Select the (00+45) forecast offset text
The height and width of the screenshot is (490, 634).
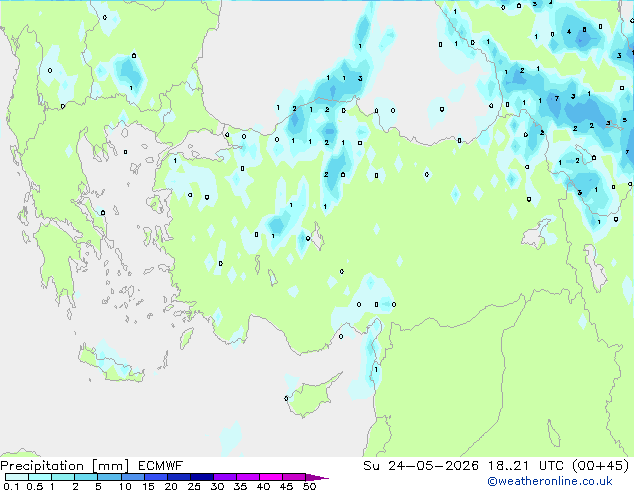click(601, 466)
